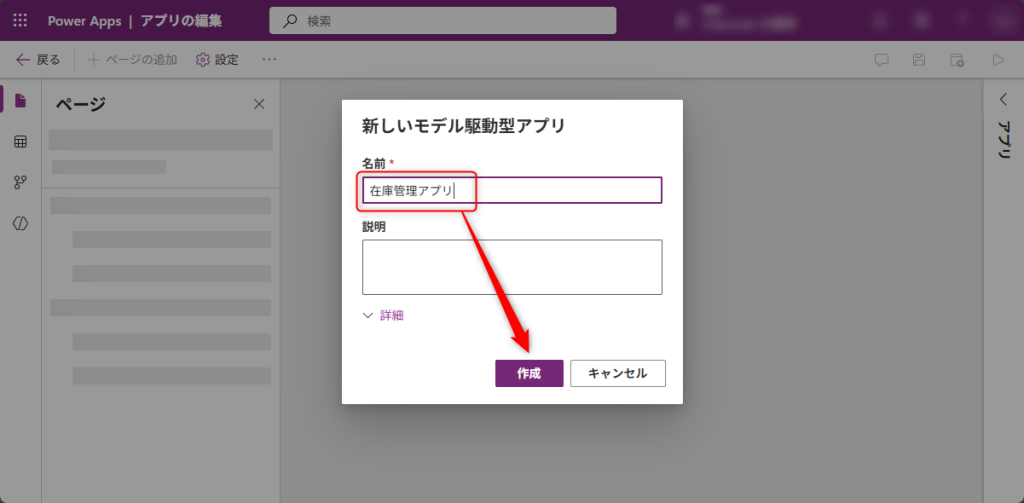The image size is (1024, 503).
Task: Click the キャンセル button
Action: coord(618,373)
